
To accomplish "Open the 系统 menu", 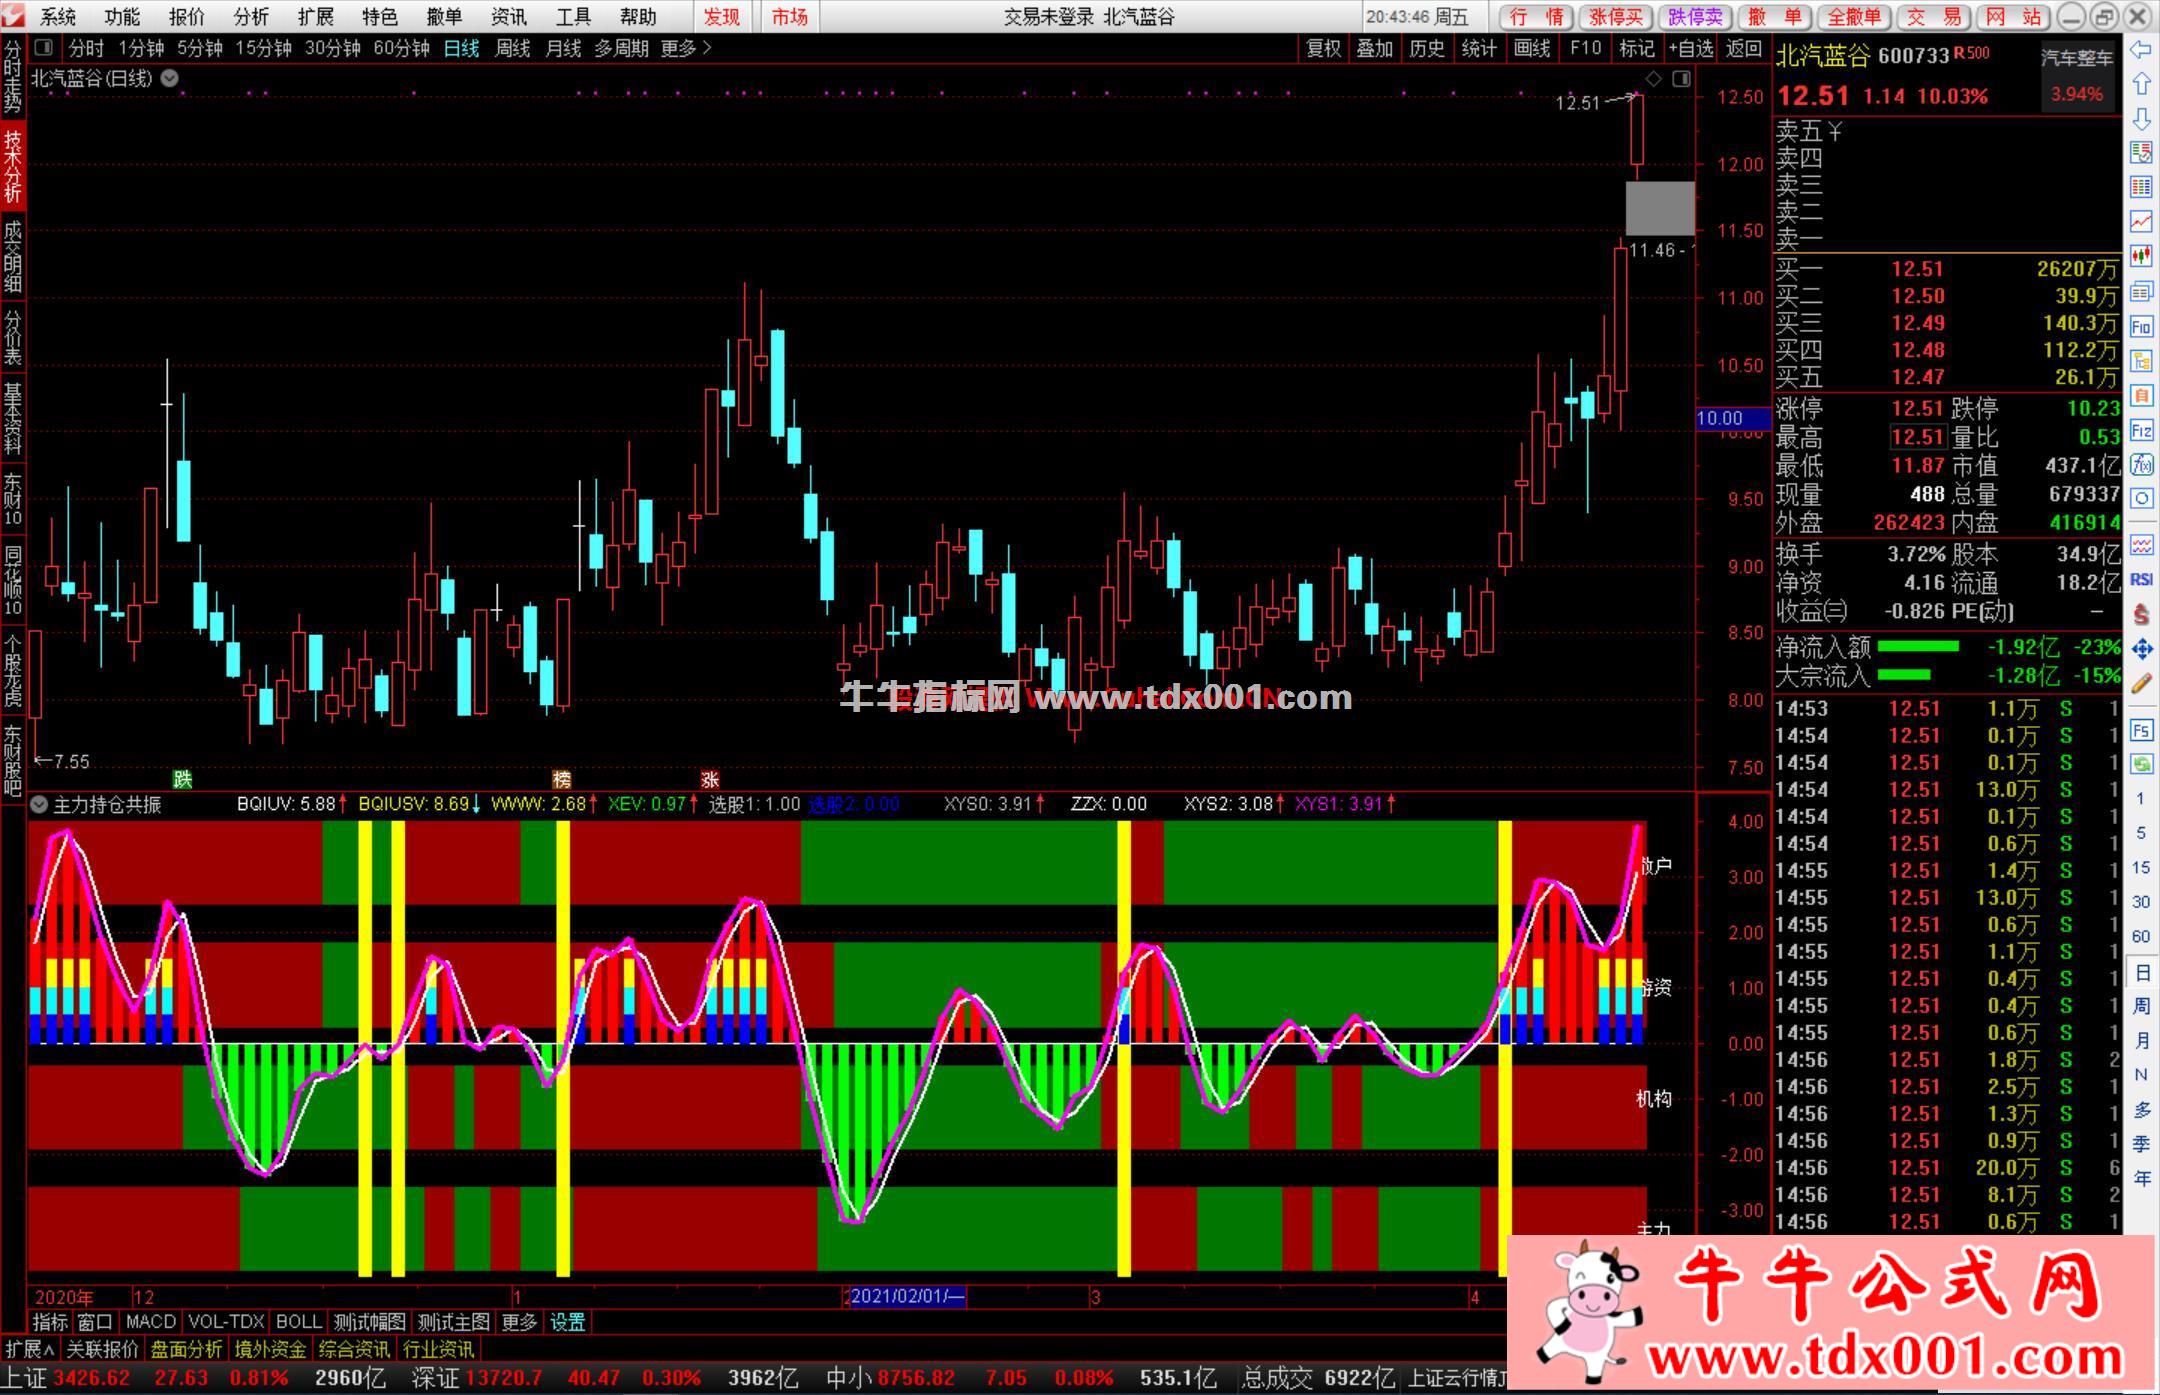I will tap(58, 16).
